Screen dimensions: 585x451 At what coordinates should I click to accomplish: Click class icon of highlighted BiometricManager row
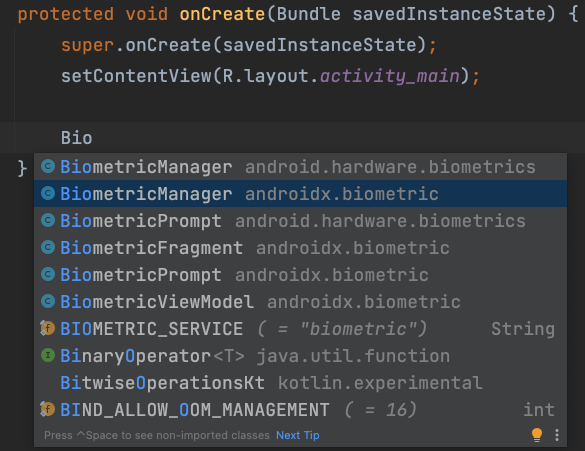(x=48, y=193)
